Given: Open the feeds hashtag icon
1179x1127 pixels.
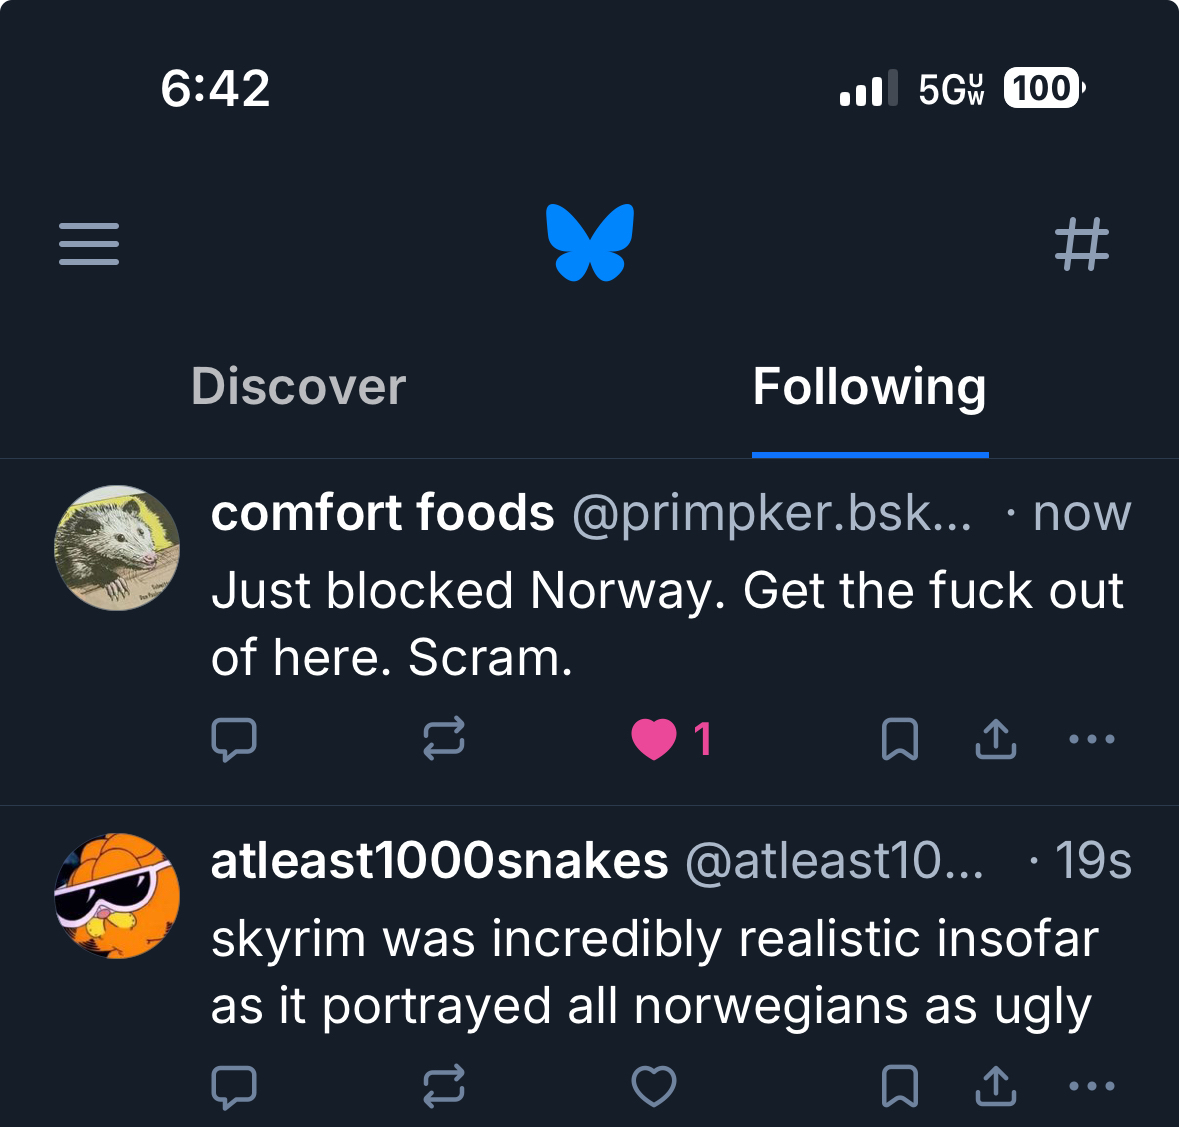Looking at the screenshot, I should pyautogui.click(x=1082, y=244).
